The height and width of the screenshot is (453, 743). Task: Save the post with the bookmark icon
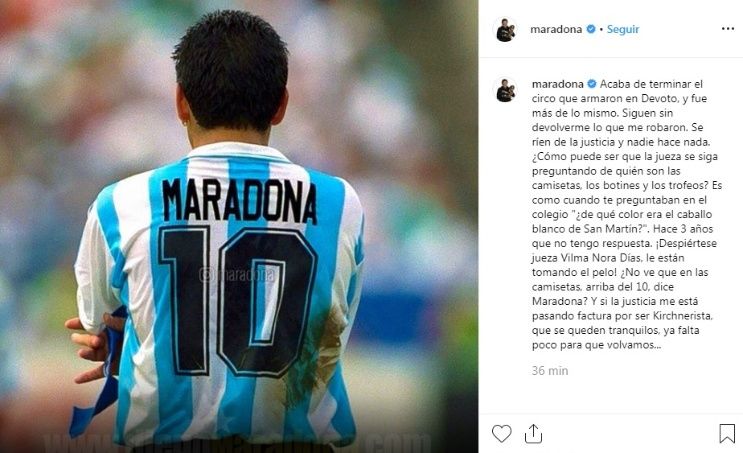(727, 434)
